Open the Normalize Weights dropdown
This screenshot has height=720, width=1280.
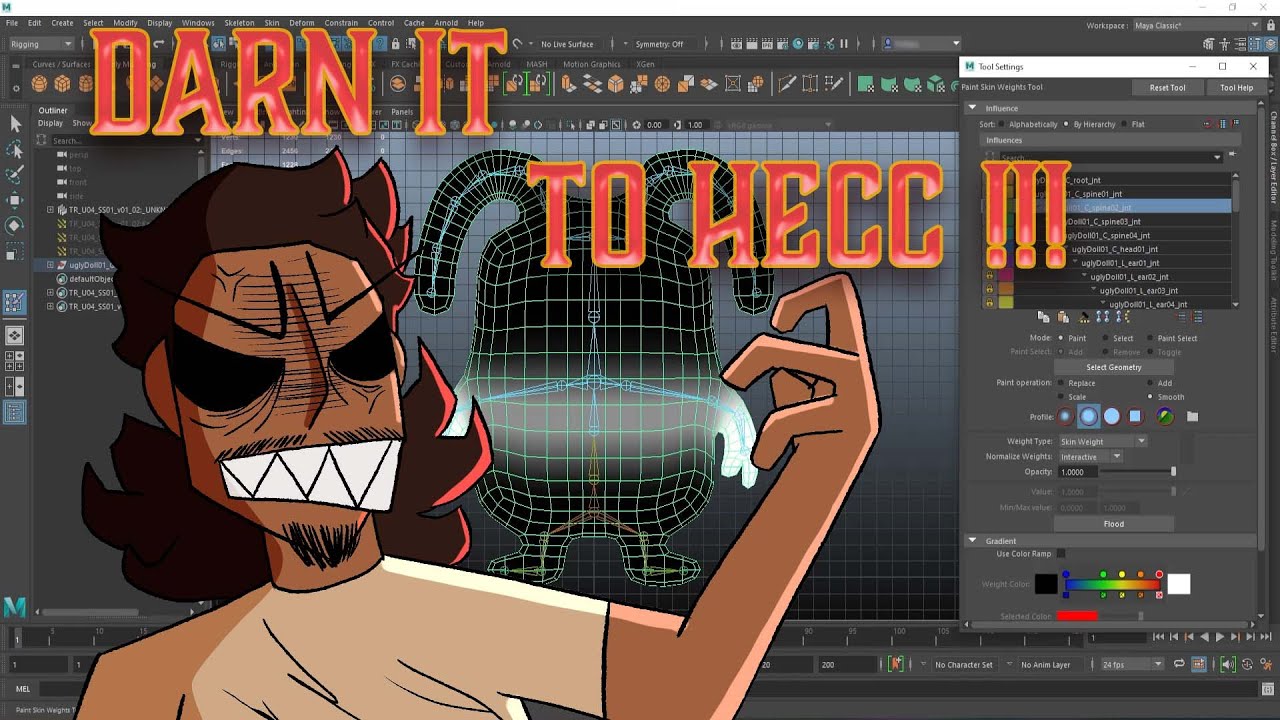click(x=1090, y=457)
